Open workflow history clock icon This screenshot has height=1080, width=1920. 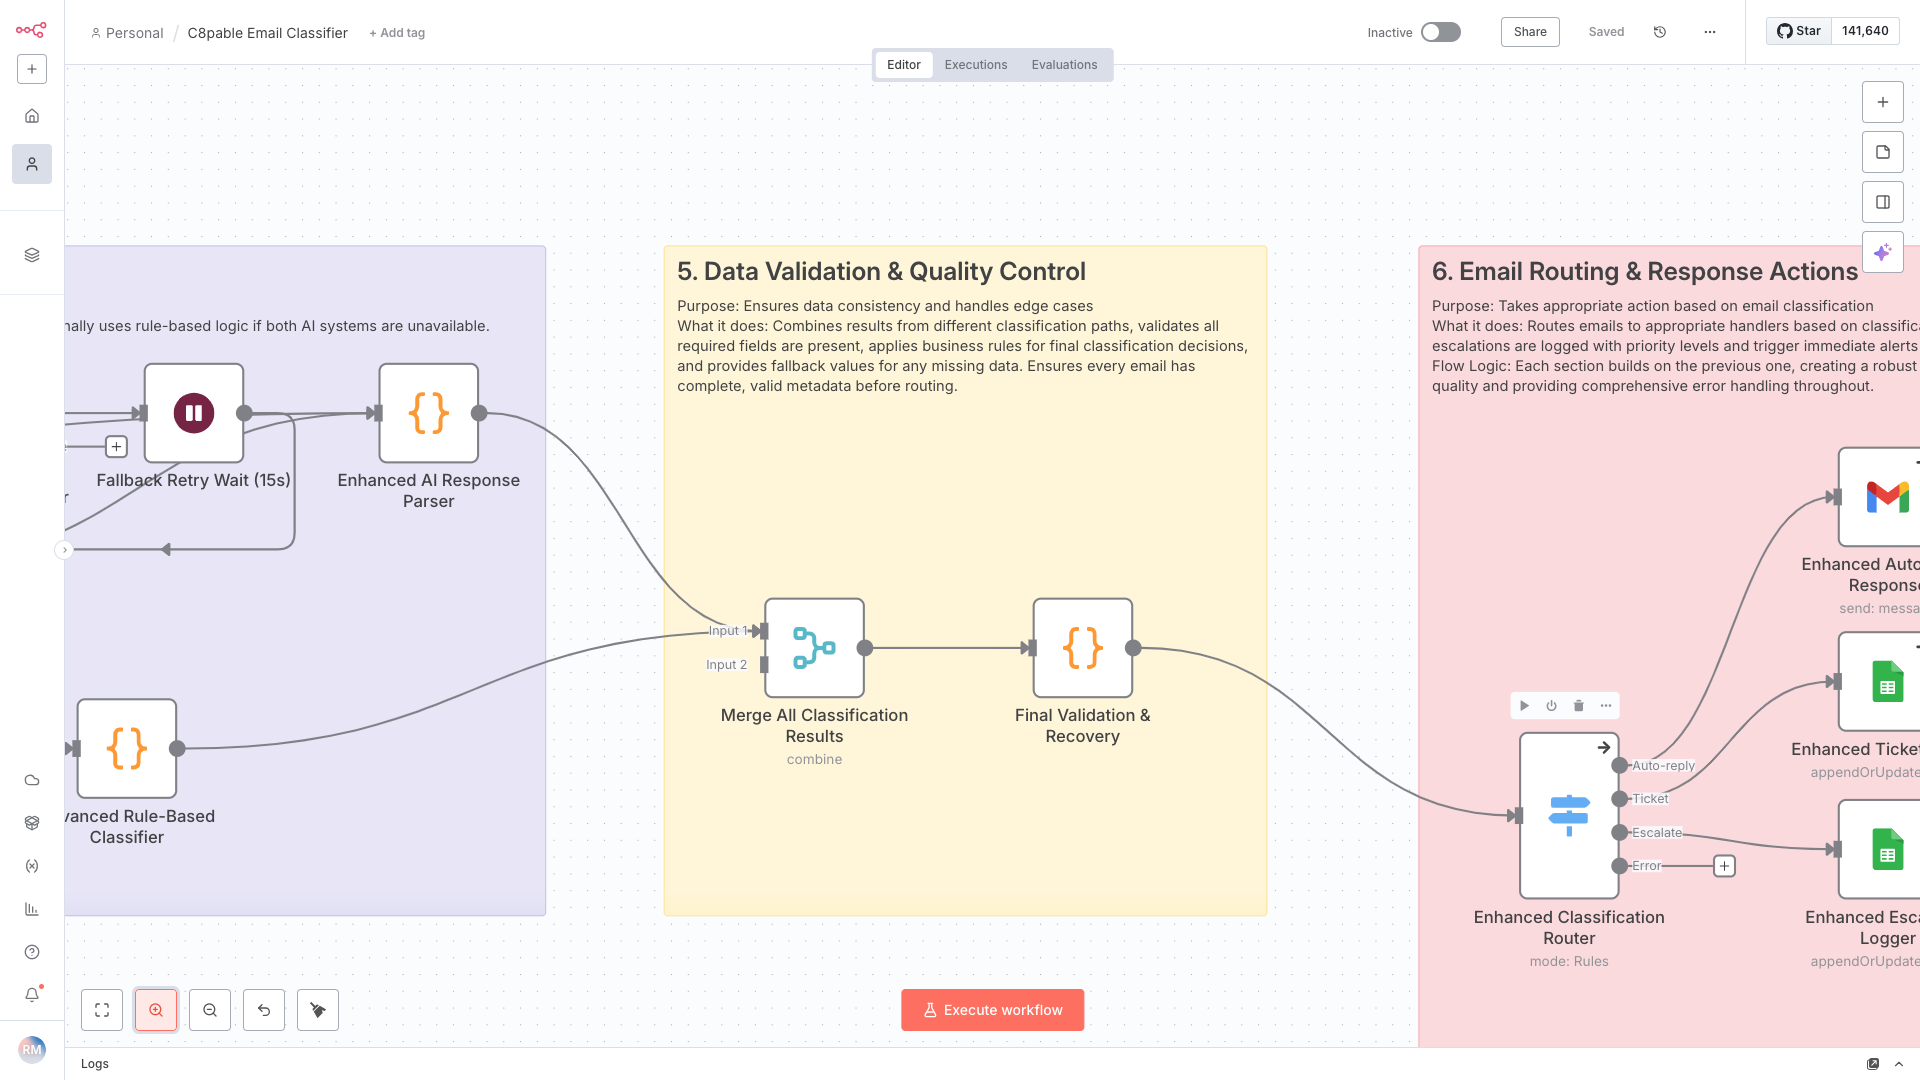pyautogui.click(x=1660, y=32)
